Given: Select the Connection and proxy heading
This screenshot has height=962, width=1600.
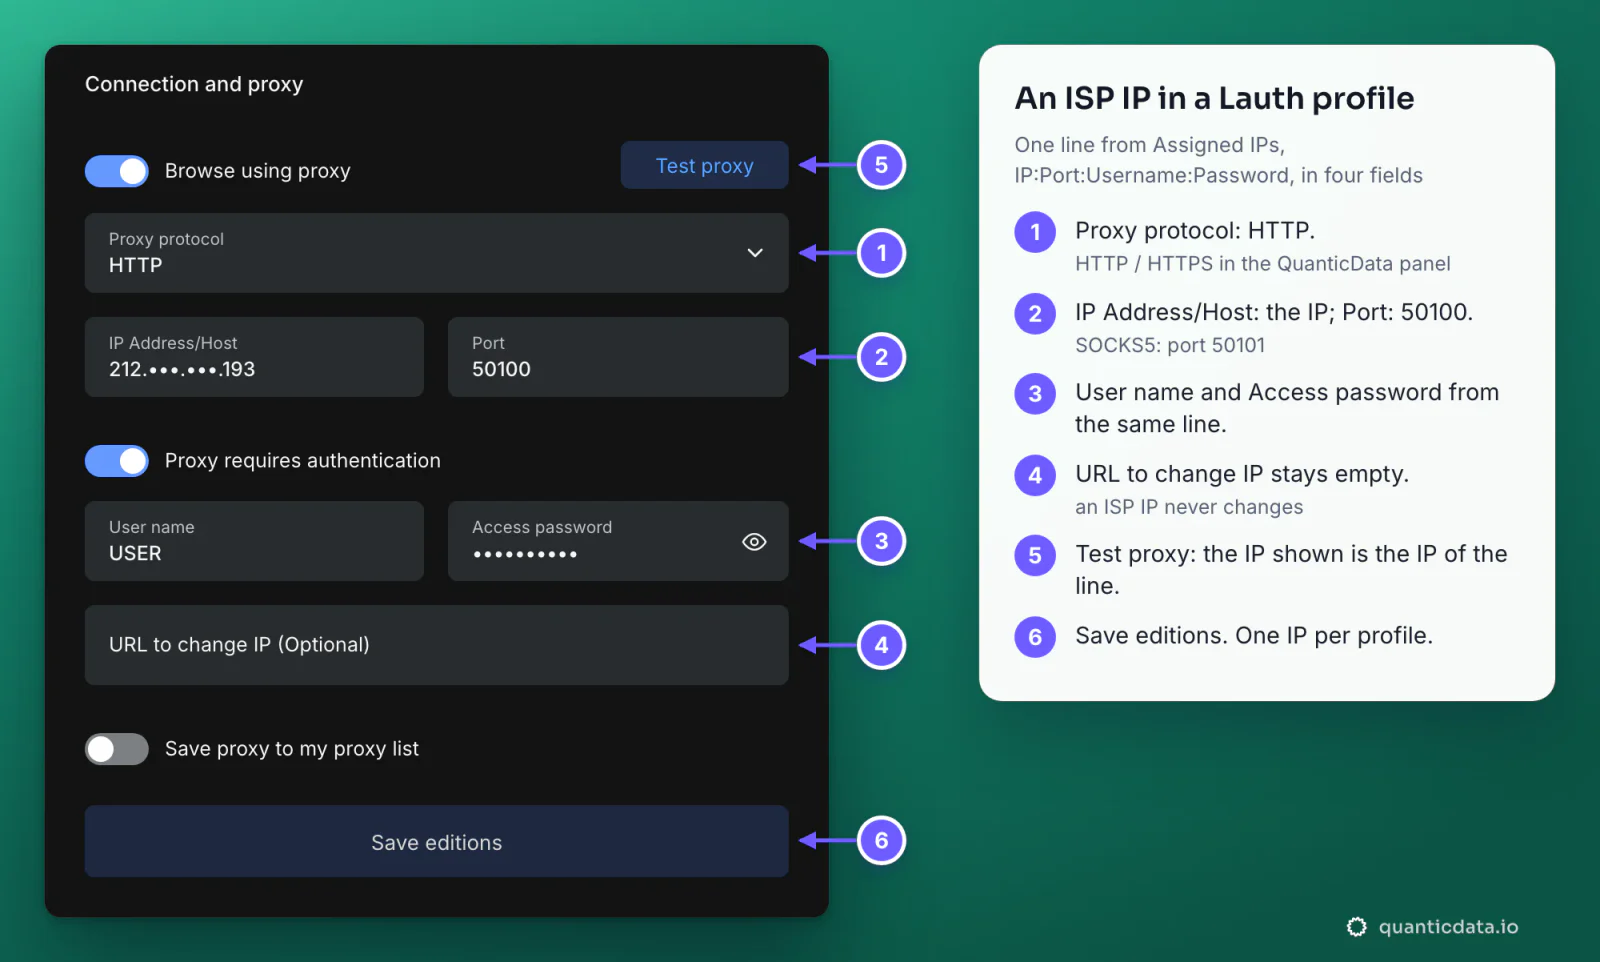Looking at the screenshot, I should 194,84.
